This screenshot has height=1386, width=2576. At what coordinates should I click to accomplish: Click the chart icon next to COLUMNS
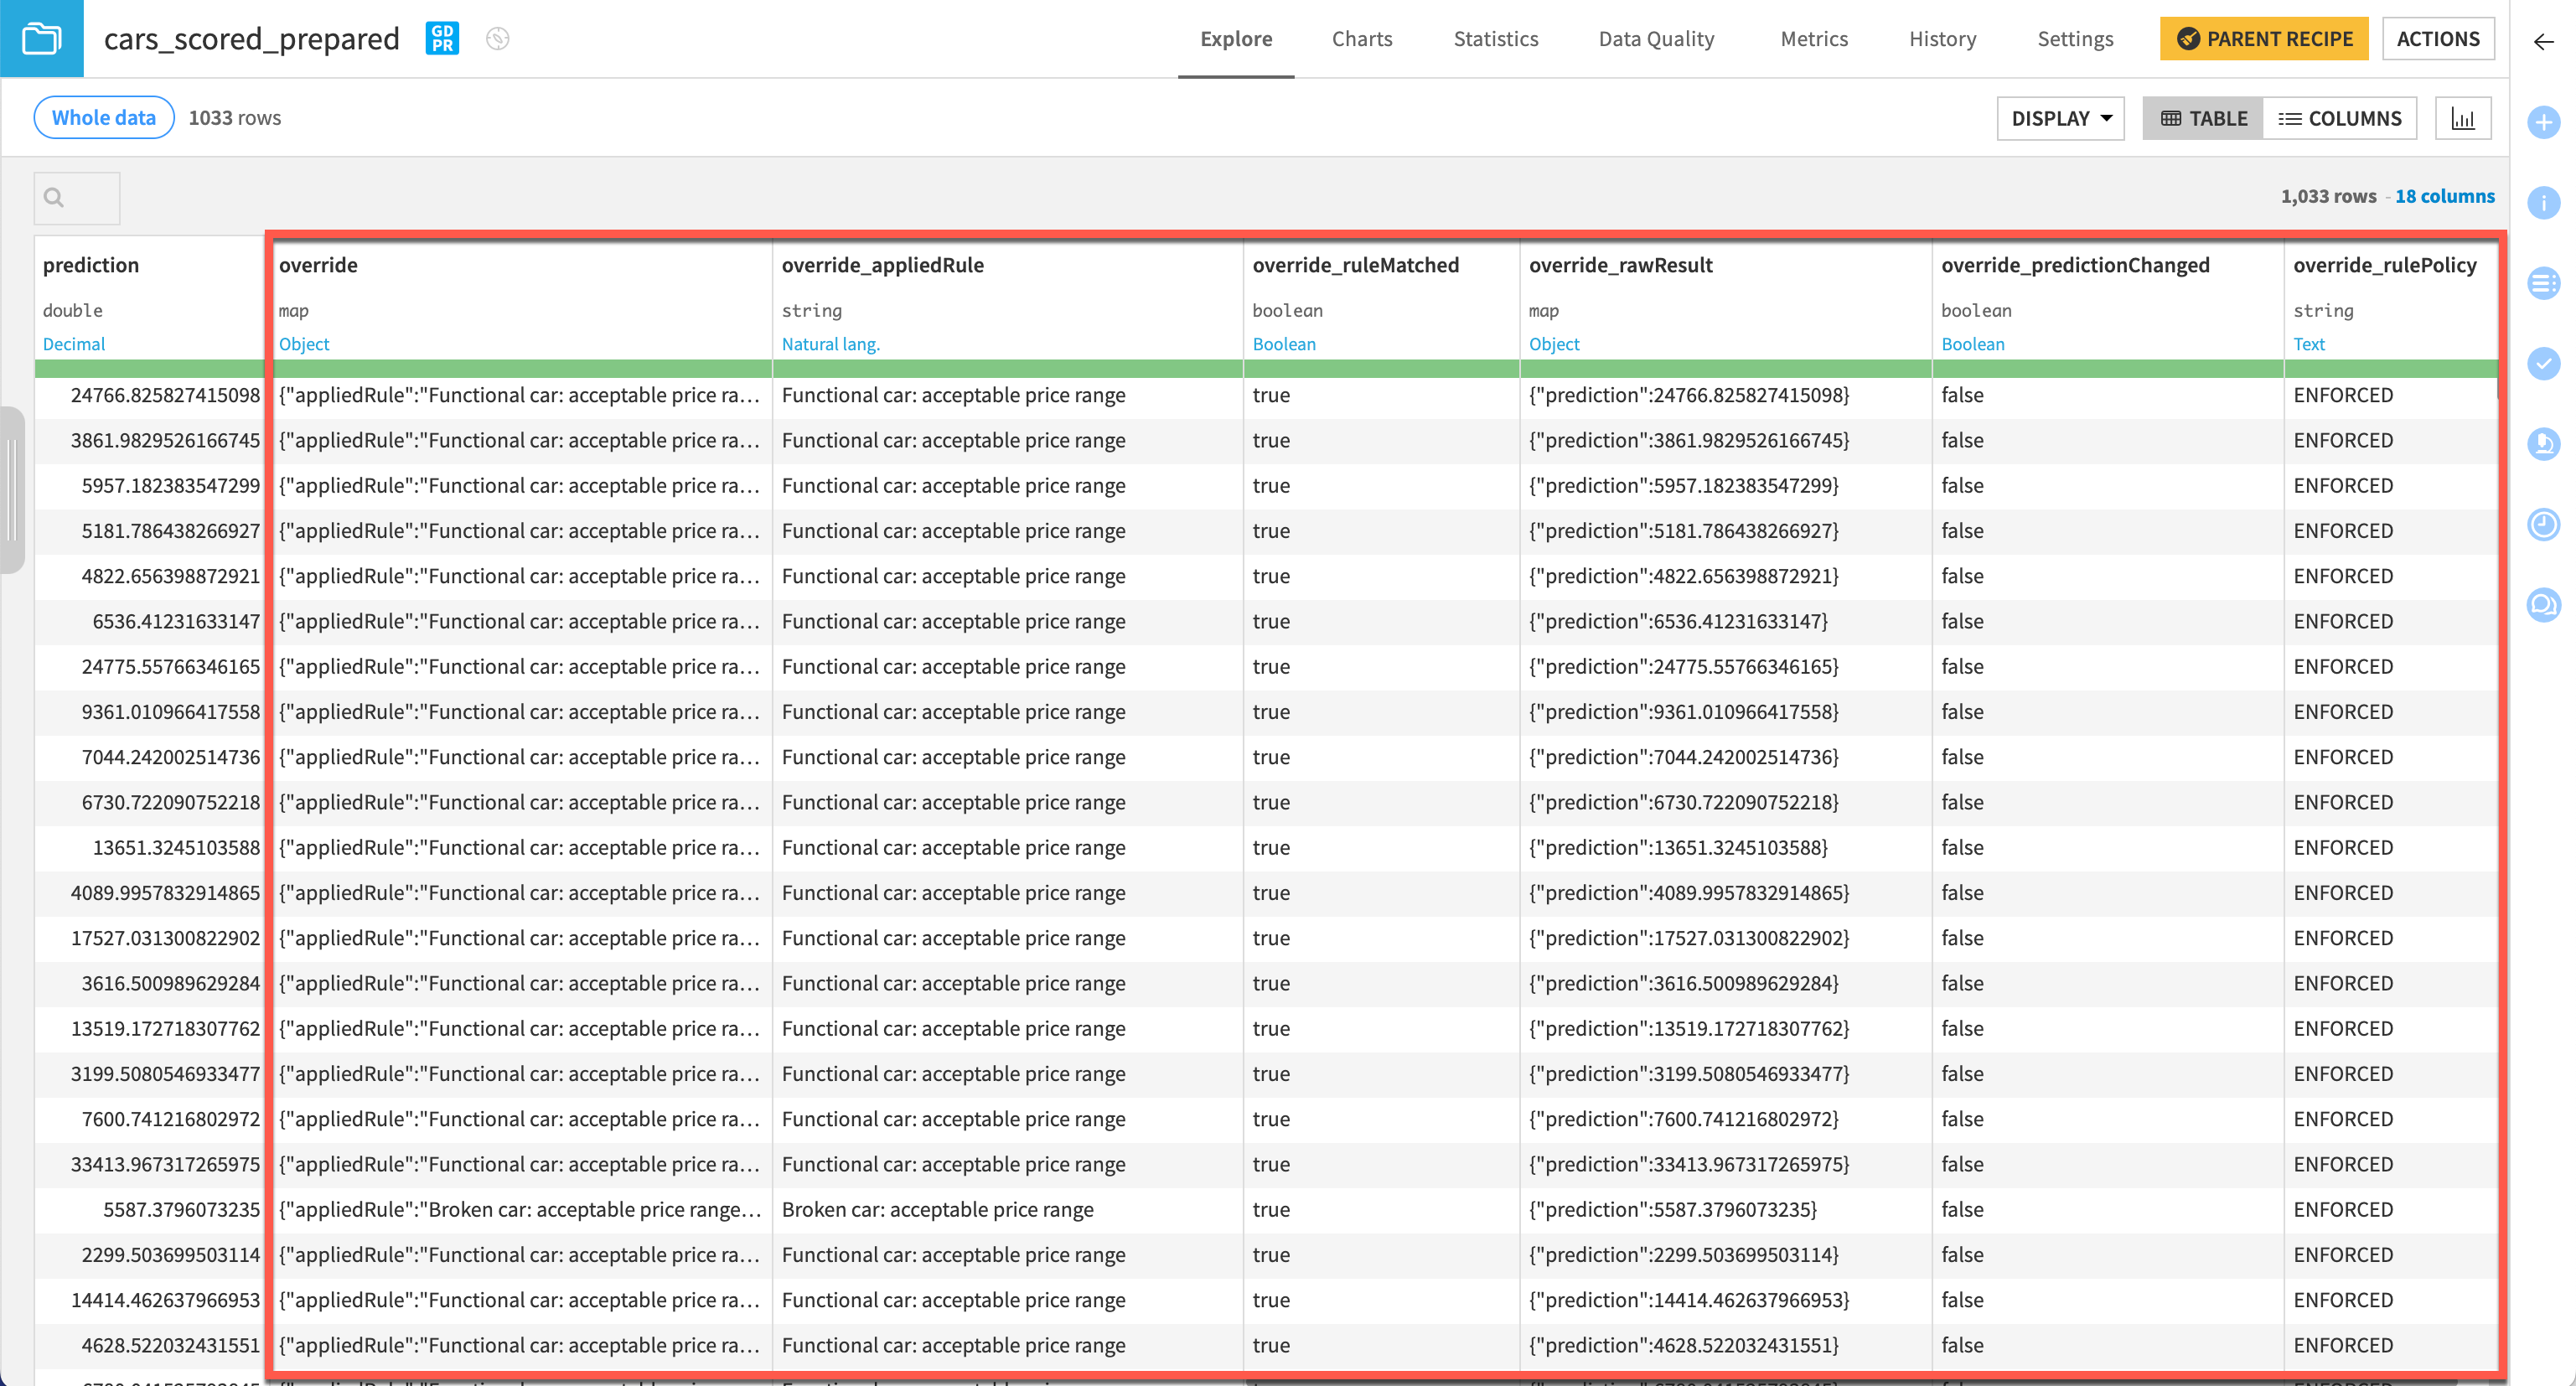tap(2463, 117)
